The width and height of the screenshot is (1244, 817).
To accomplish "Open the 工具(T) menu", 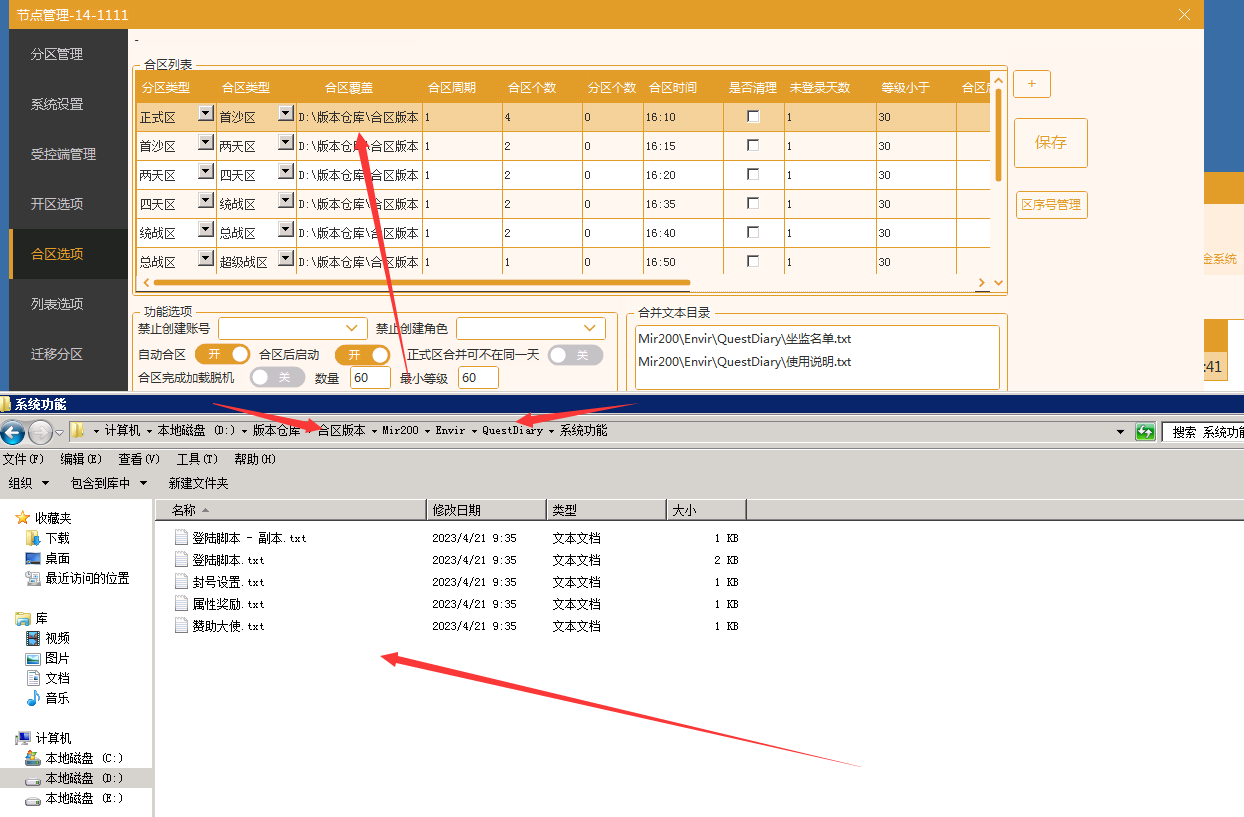I will [x=196, y=459].
